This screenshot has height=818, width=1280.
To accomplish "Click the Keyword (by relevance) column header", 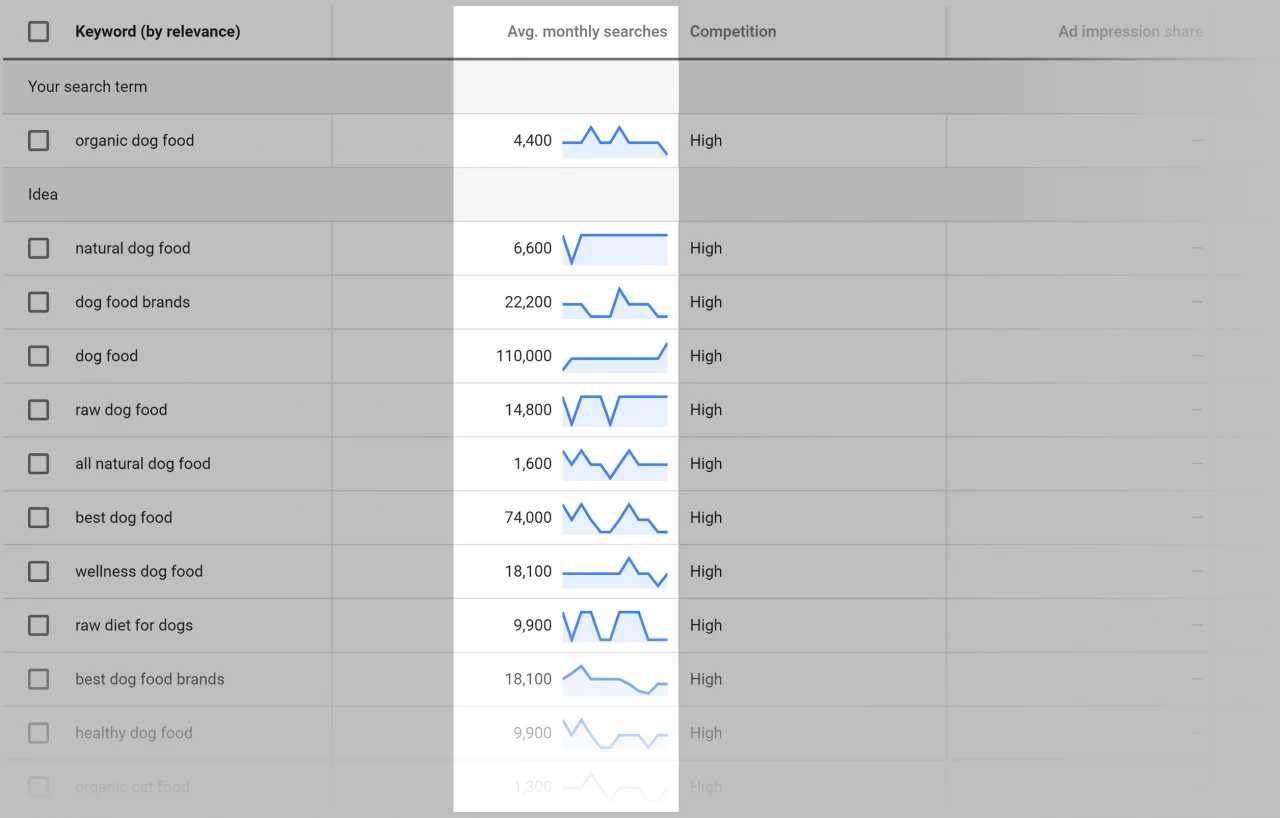I will pyautogui.click(x=157, y=31).
